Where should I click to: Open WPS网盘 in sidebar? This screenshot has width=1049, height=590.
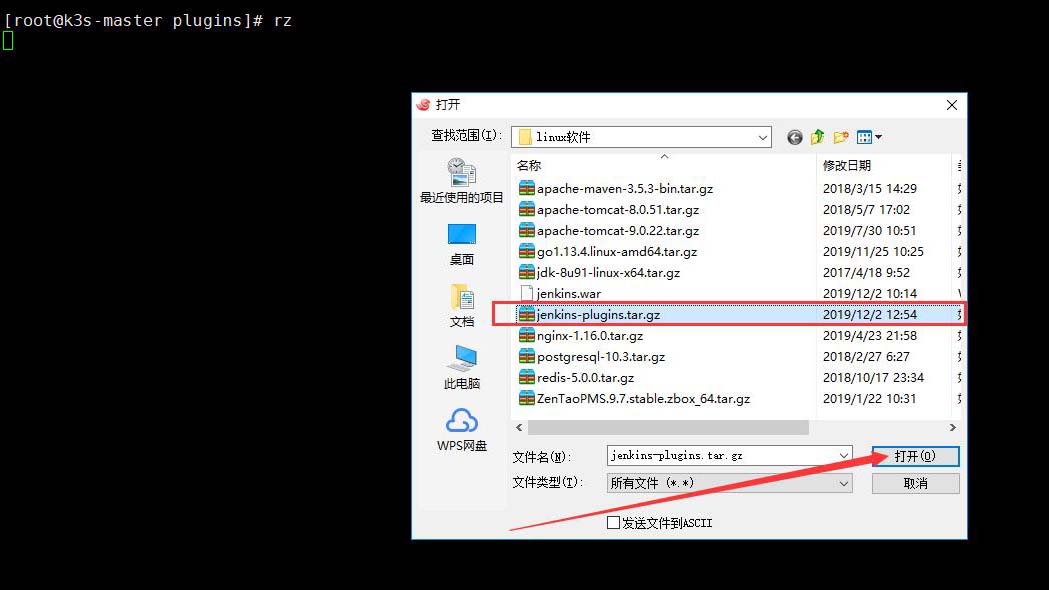pos(462,429)
